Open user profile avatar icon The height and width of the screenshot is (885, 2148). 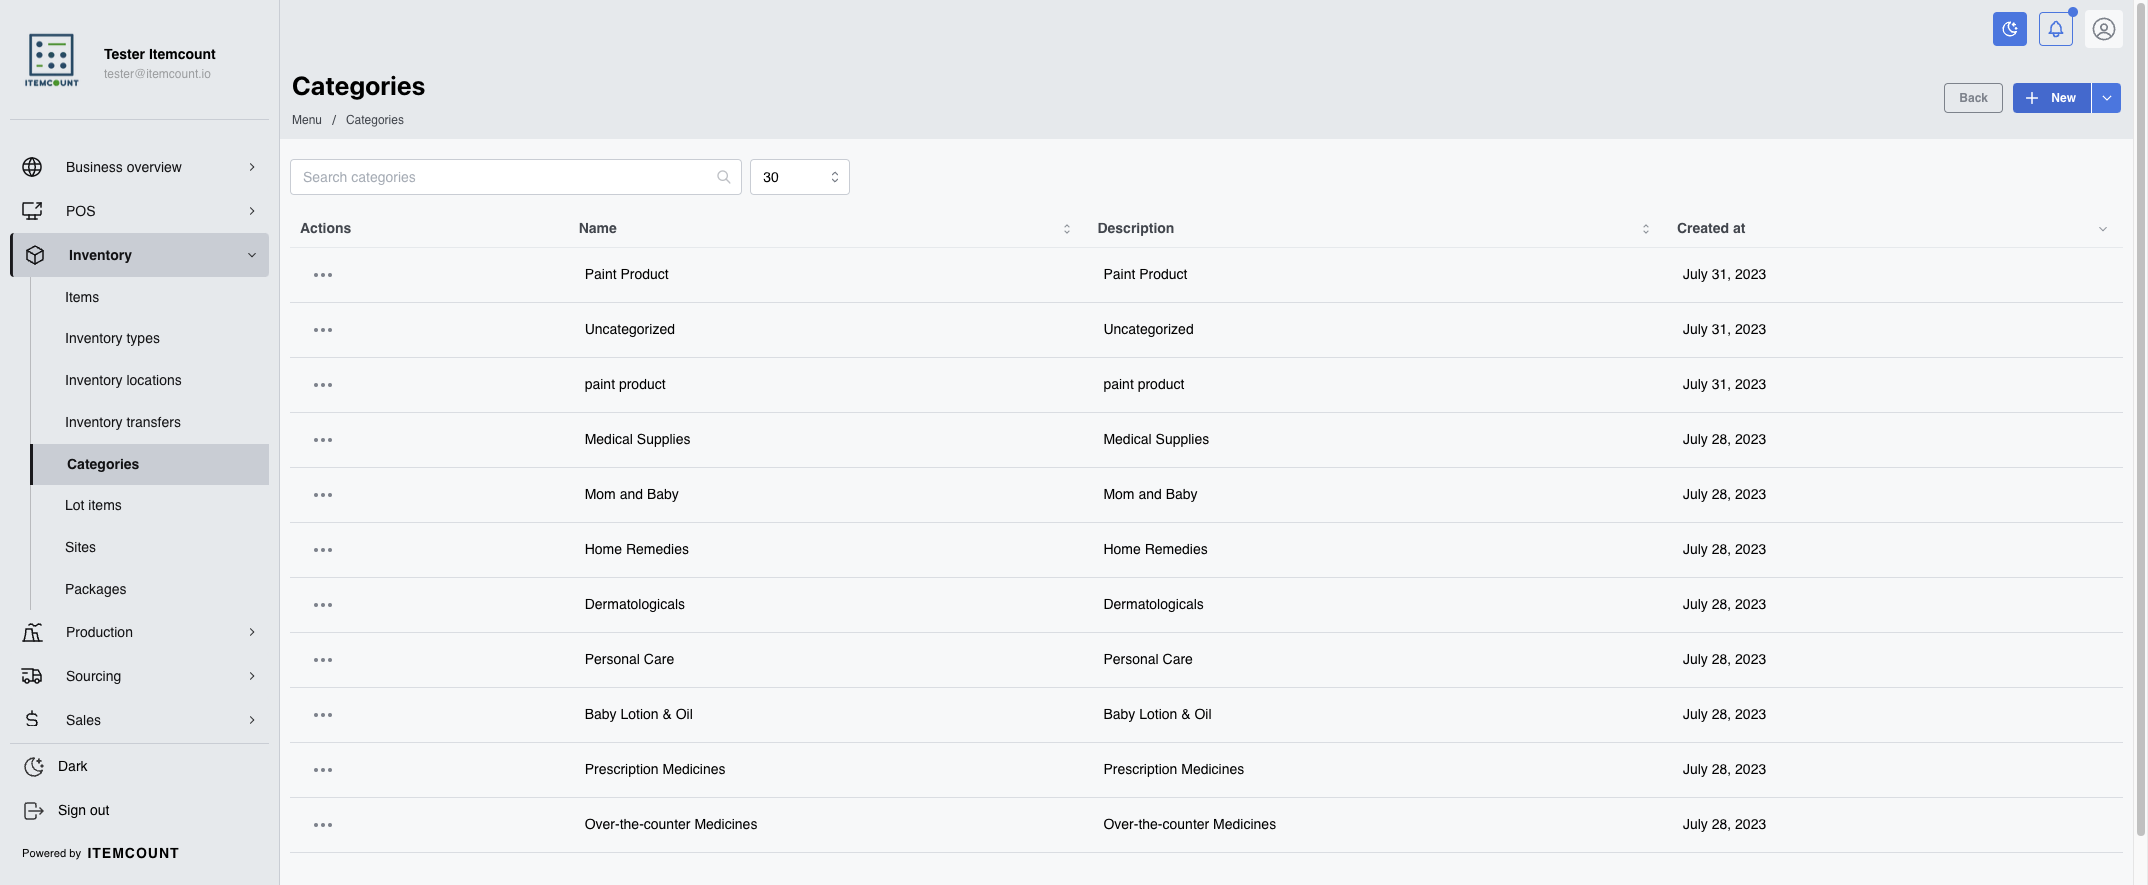click(2104, 29)
